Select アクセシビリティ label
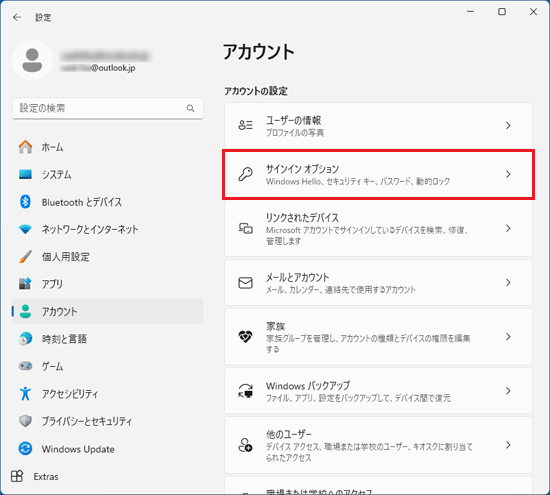Image resolution: width=550 pixels, height=495 pixels. pos(70,394)
